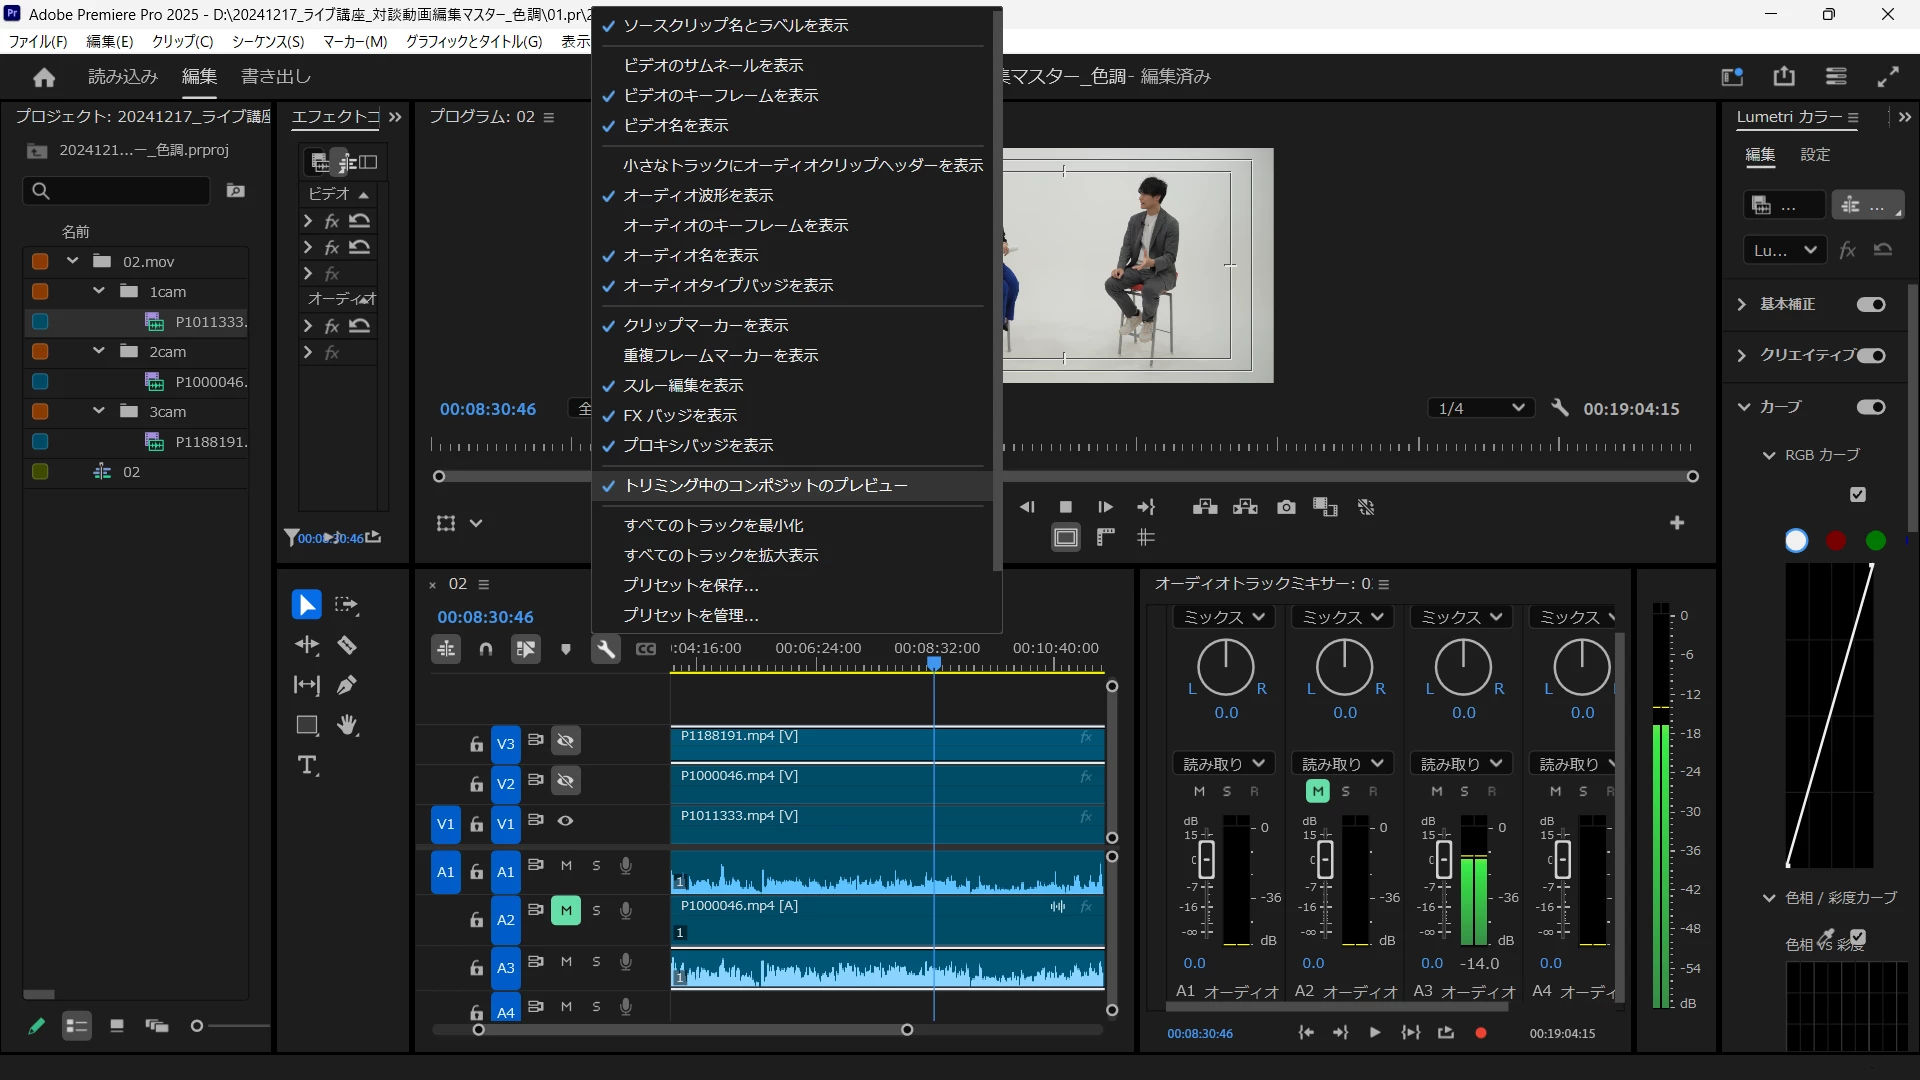Collapse the 2cam bin folder

(x=98, y=351)
